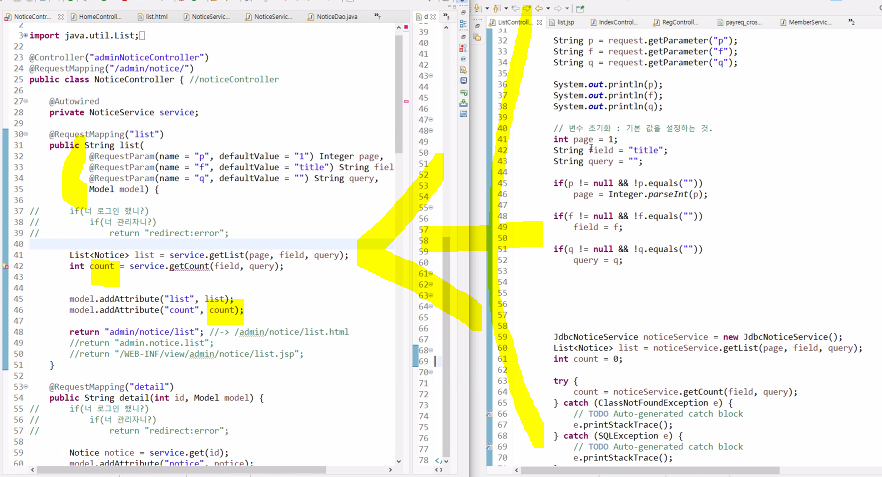Click "Integer.parseInt(p)" in the right editor
Viewport: 882px width, 477px height.
click(x=658, y=194)
